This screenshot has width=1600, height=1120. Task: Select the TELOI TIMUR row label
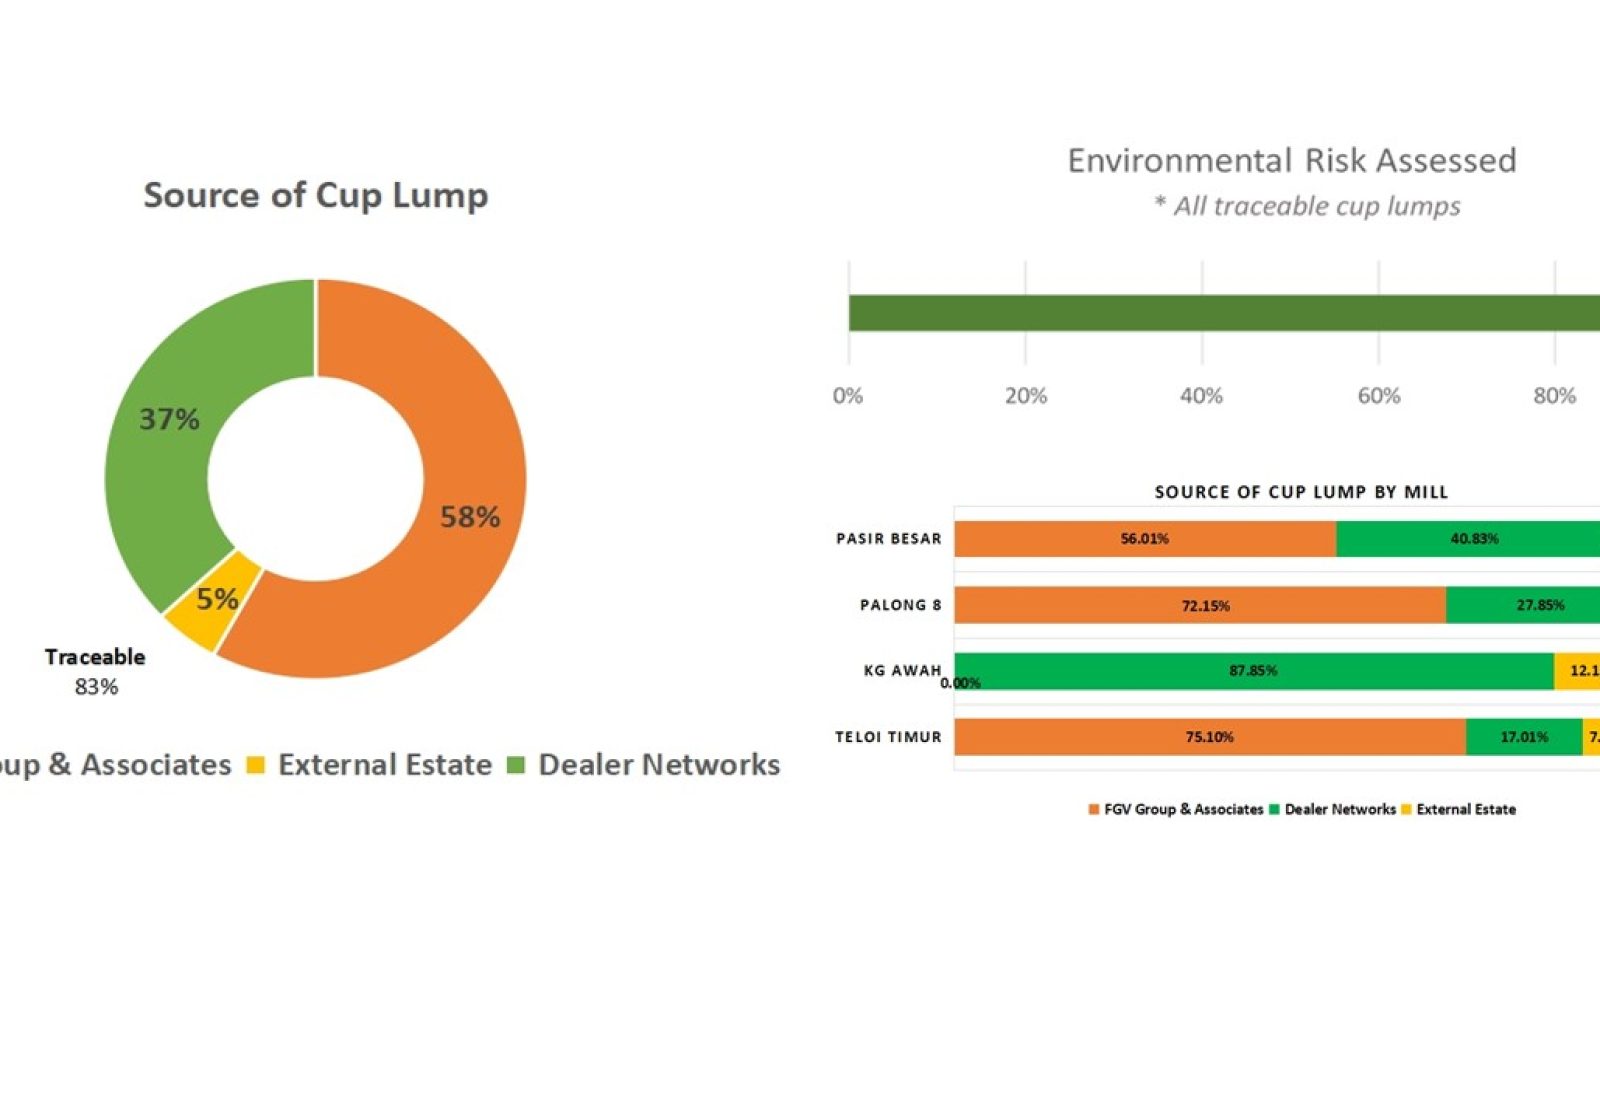pos(889,737)
